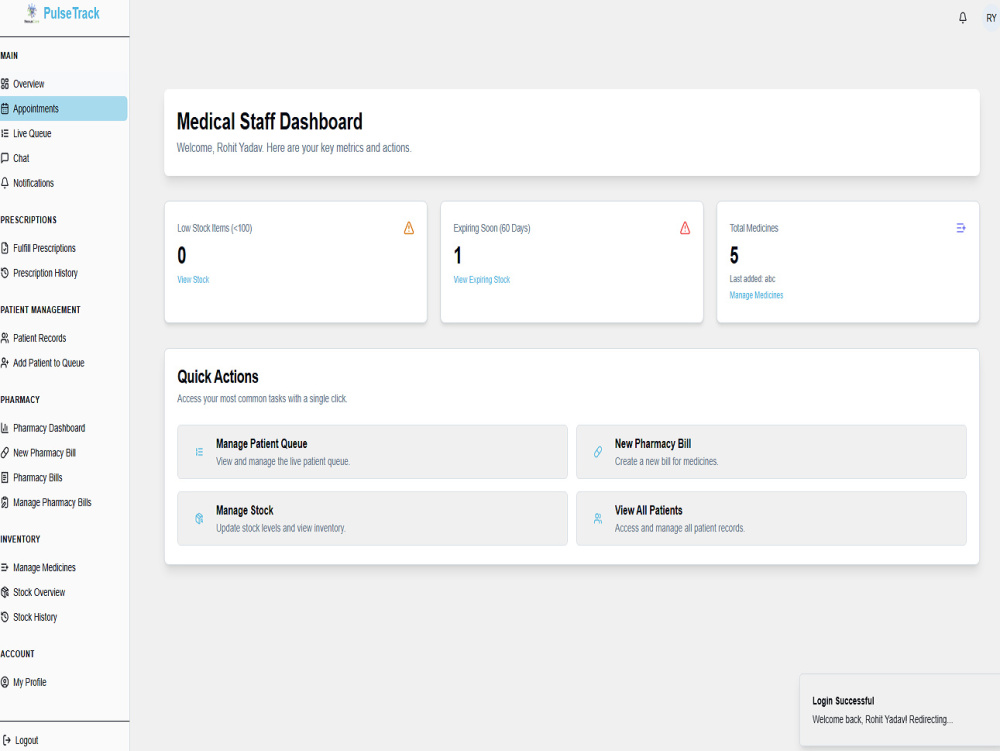Select Add Patient to Queue
The image size is (1000, 751).
pyautogui.click(x=63, y=363)
